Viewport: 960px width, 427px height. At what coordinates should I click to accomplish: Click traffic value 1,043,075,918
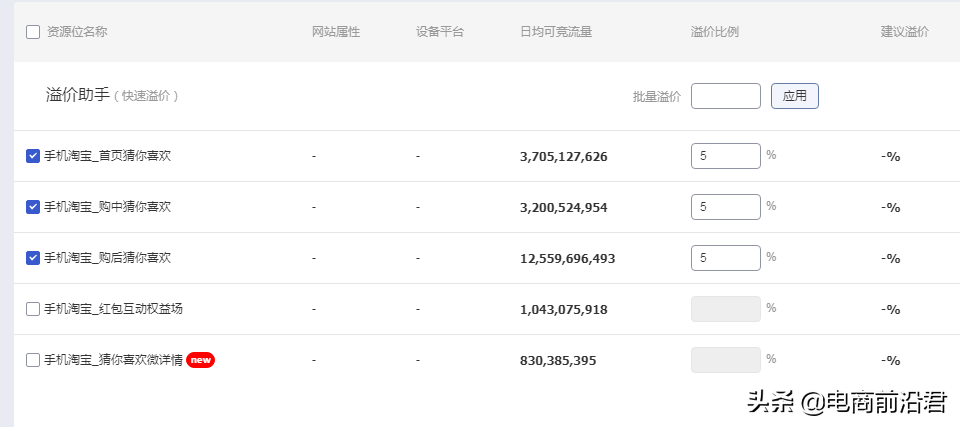pyautogui.click(x=564, y=309)
